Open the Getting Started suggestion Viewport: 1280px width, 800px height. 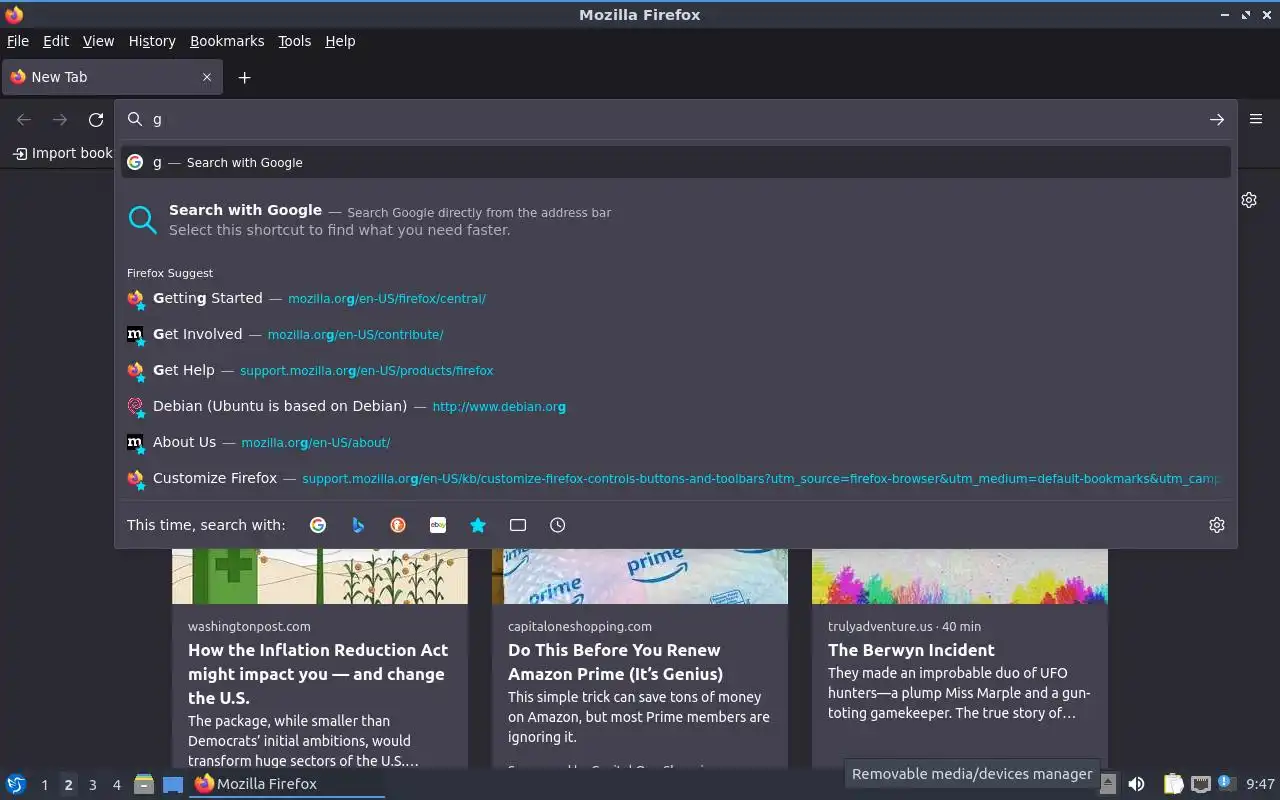(676, 298)
